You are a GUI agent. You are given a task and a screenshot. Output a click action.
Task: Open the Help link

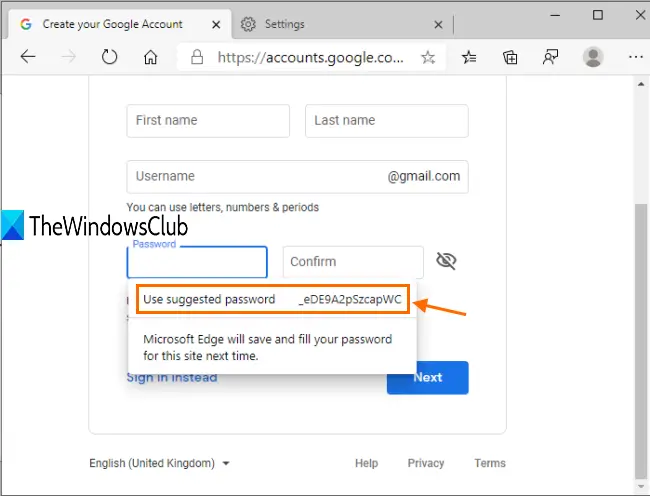[366, 463]
